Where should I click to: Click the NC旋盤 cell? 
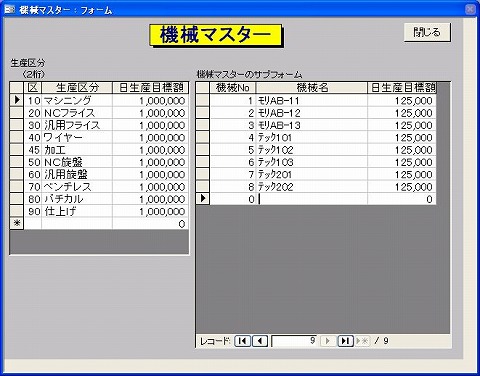77,162
